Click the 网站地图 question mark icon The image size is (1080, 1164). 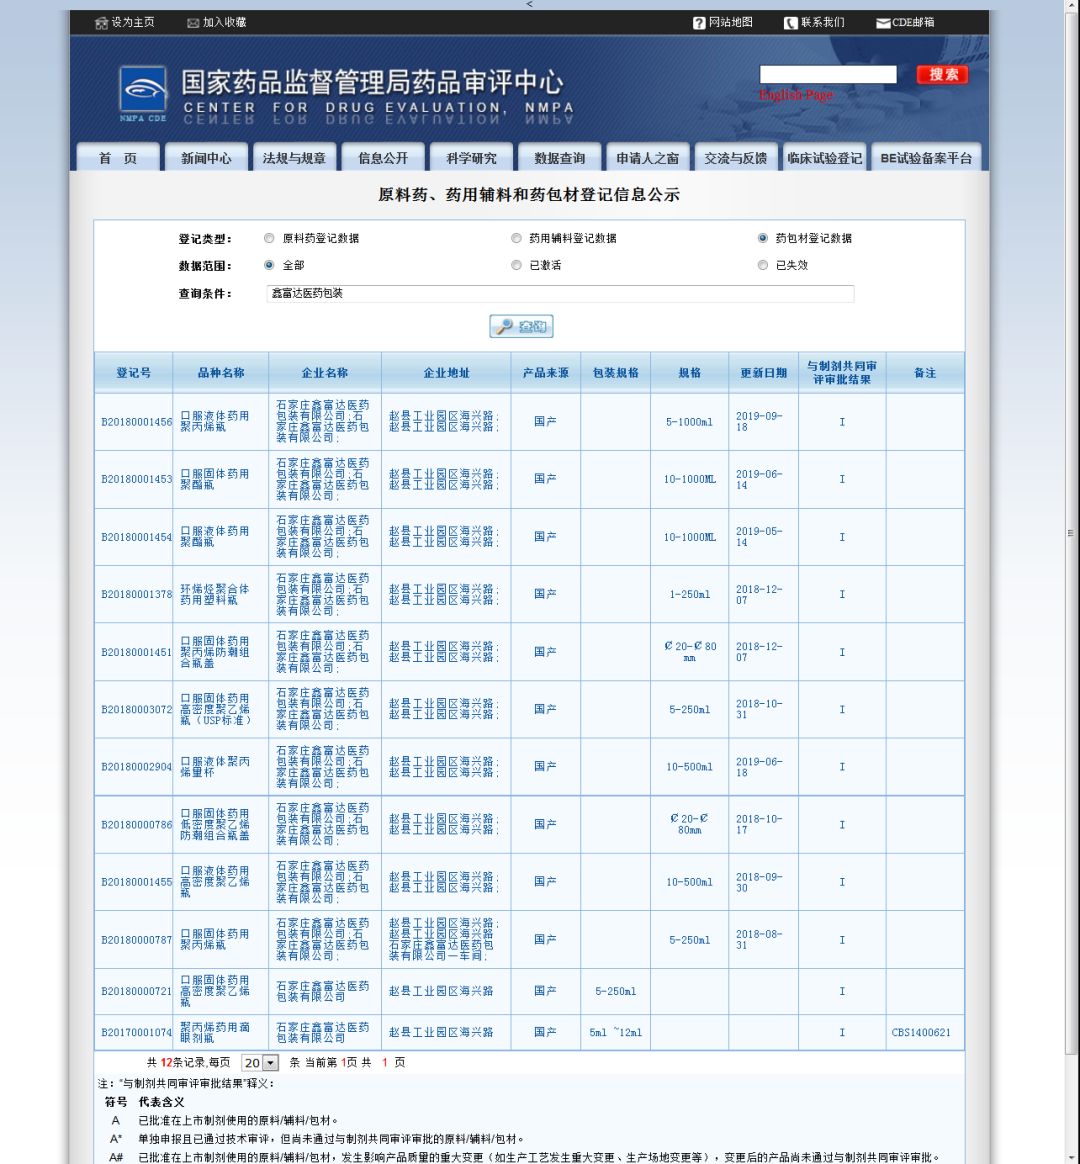(x=699, y=23)
